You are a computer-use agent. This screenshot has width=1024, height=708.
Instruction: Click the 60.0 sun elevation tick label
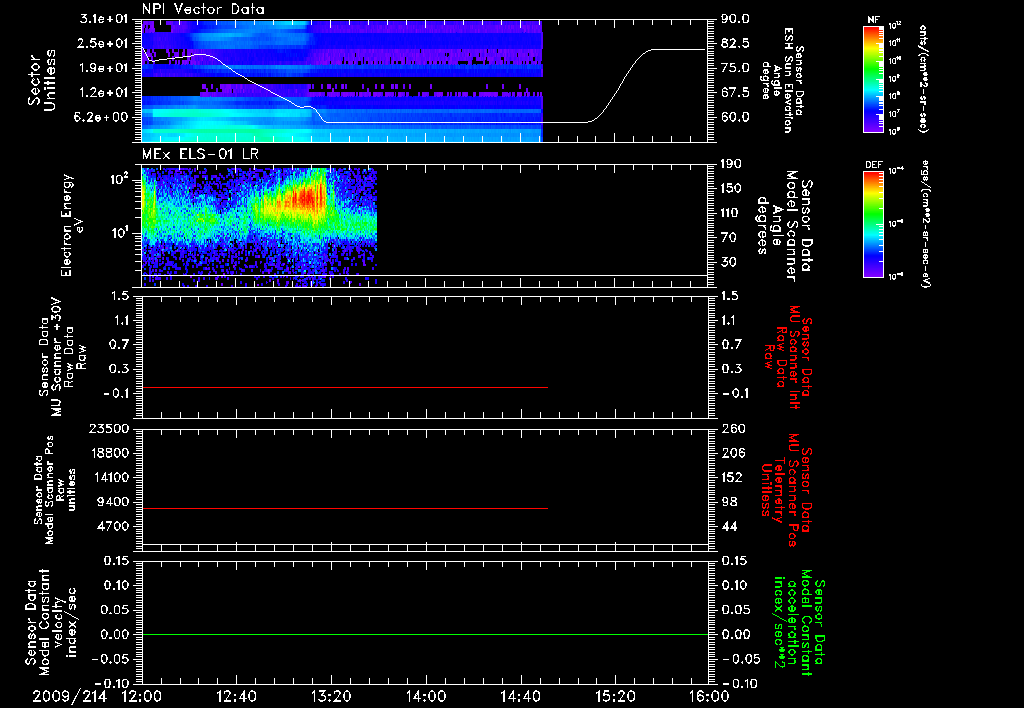coord(735,118)
